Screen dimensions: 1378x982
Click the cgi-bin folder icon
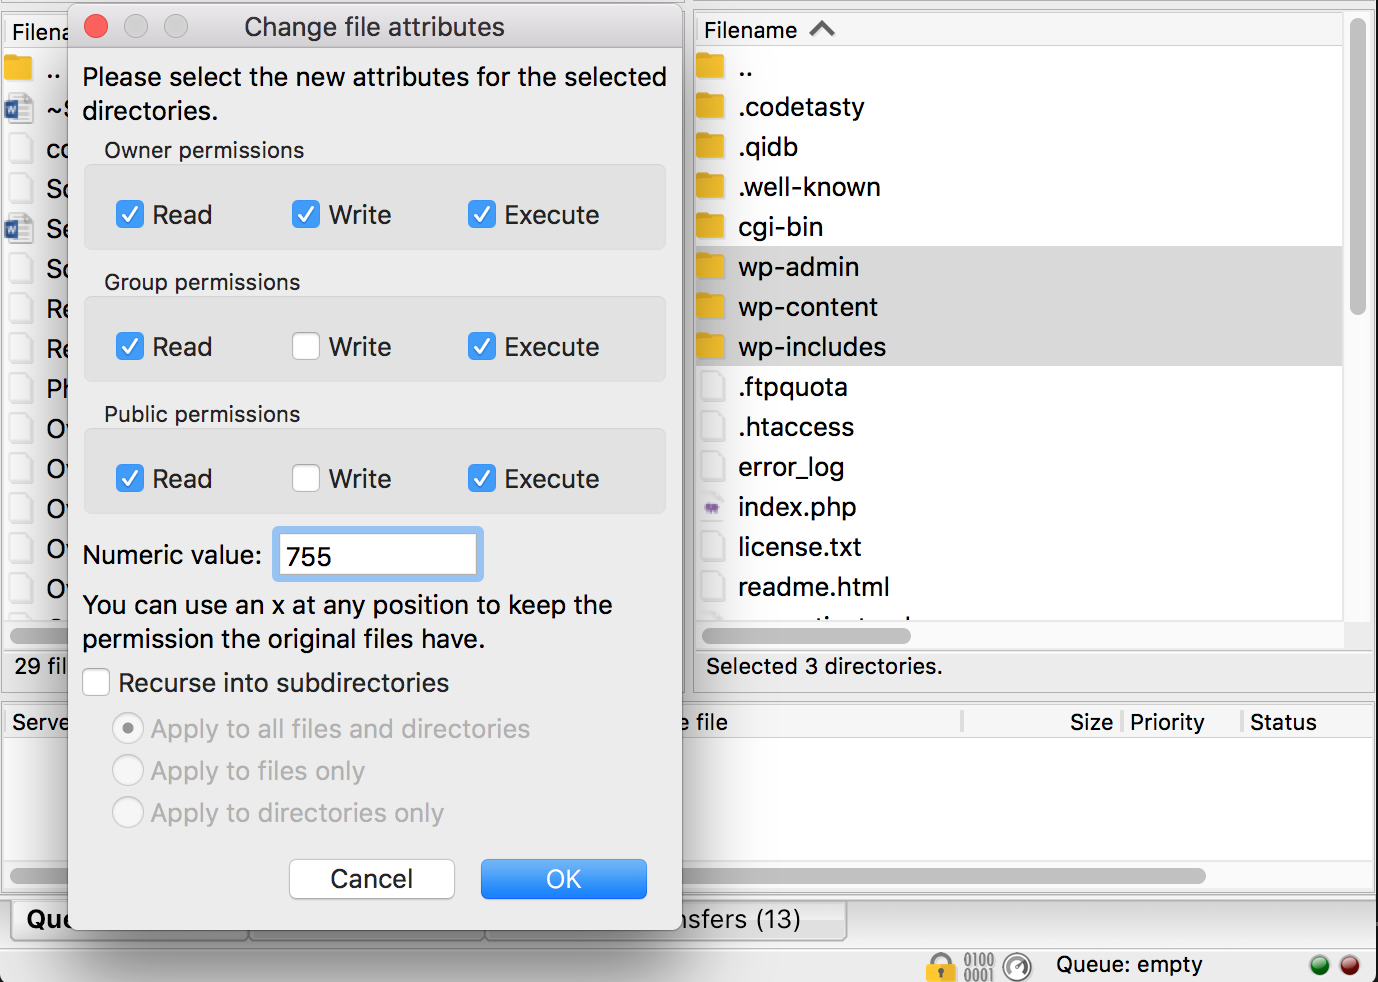click(x=710, y=227)
